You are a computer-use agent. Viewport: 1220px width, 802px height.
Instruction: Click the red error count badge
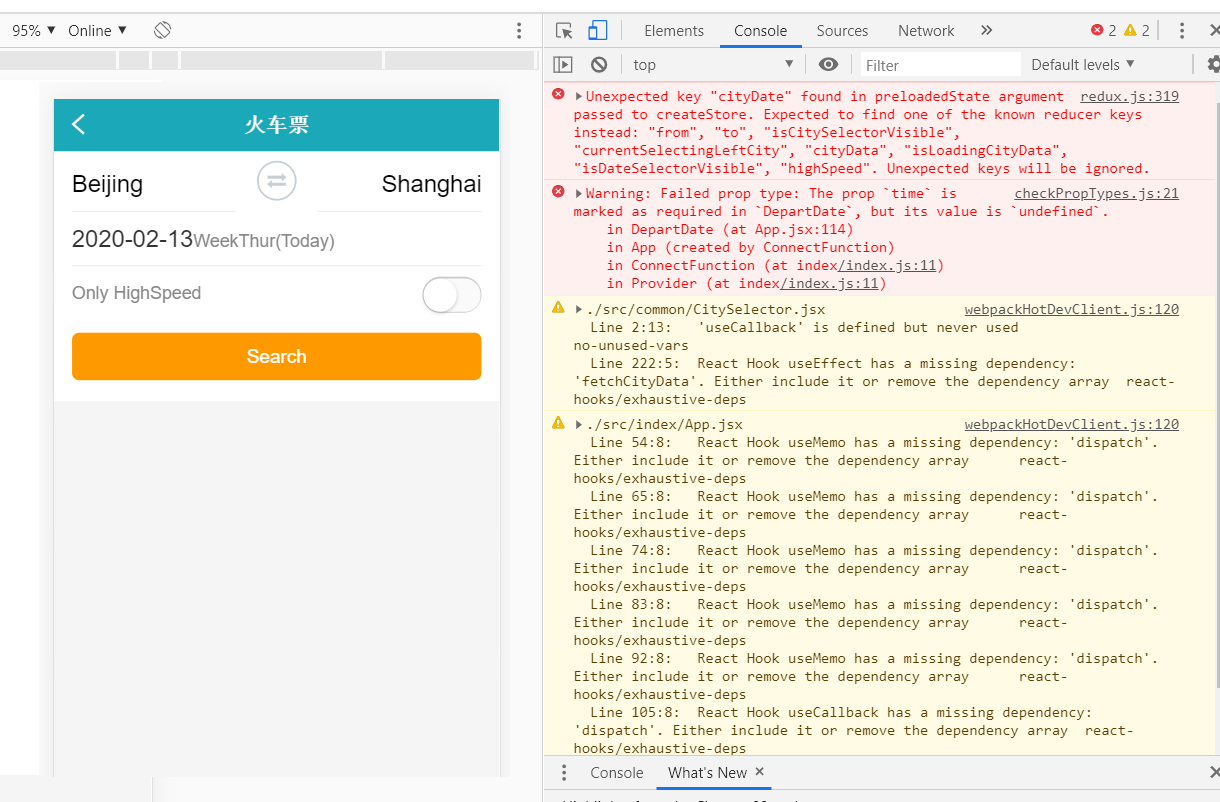(x=1104, y=30)
